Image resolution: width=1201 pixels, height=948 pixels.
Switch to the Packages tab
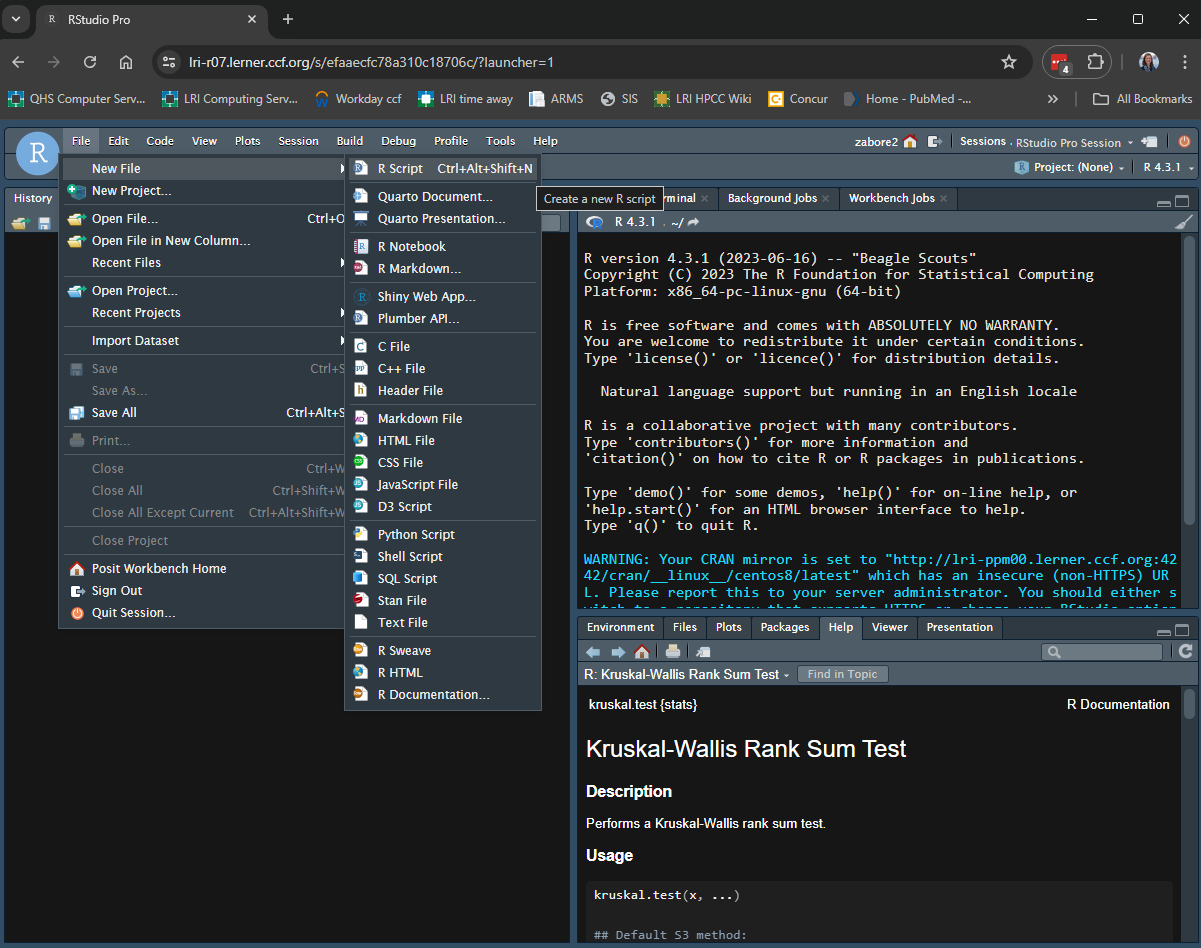tap(785, 627)
